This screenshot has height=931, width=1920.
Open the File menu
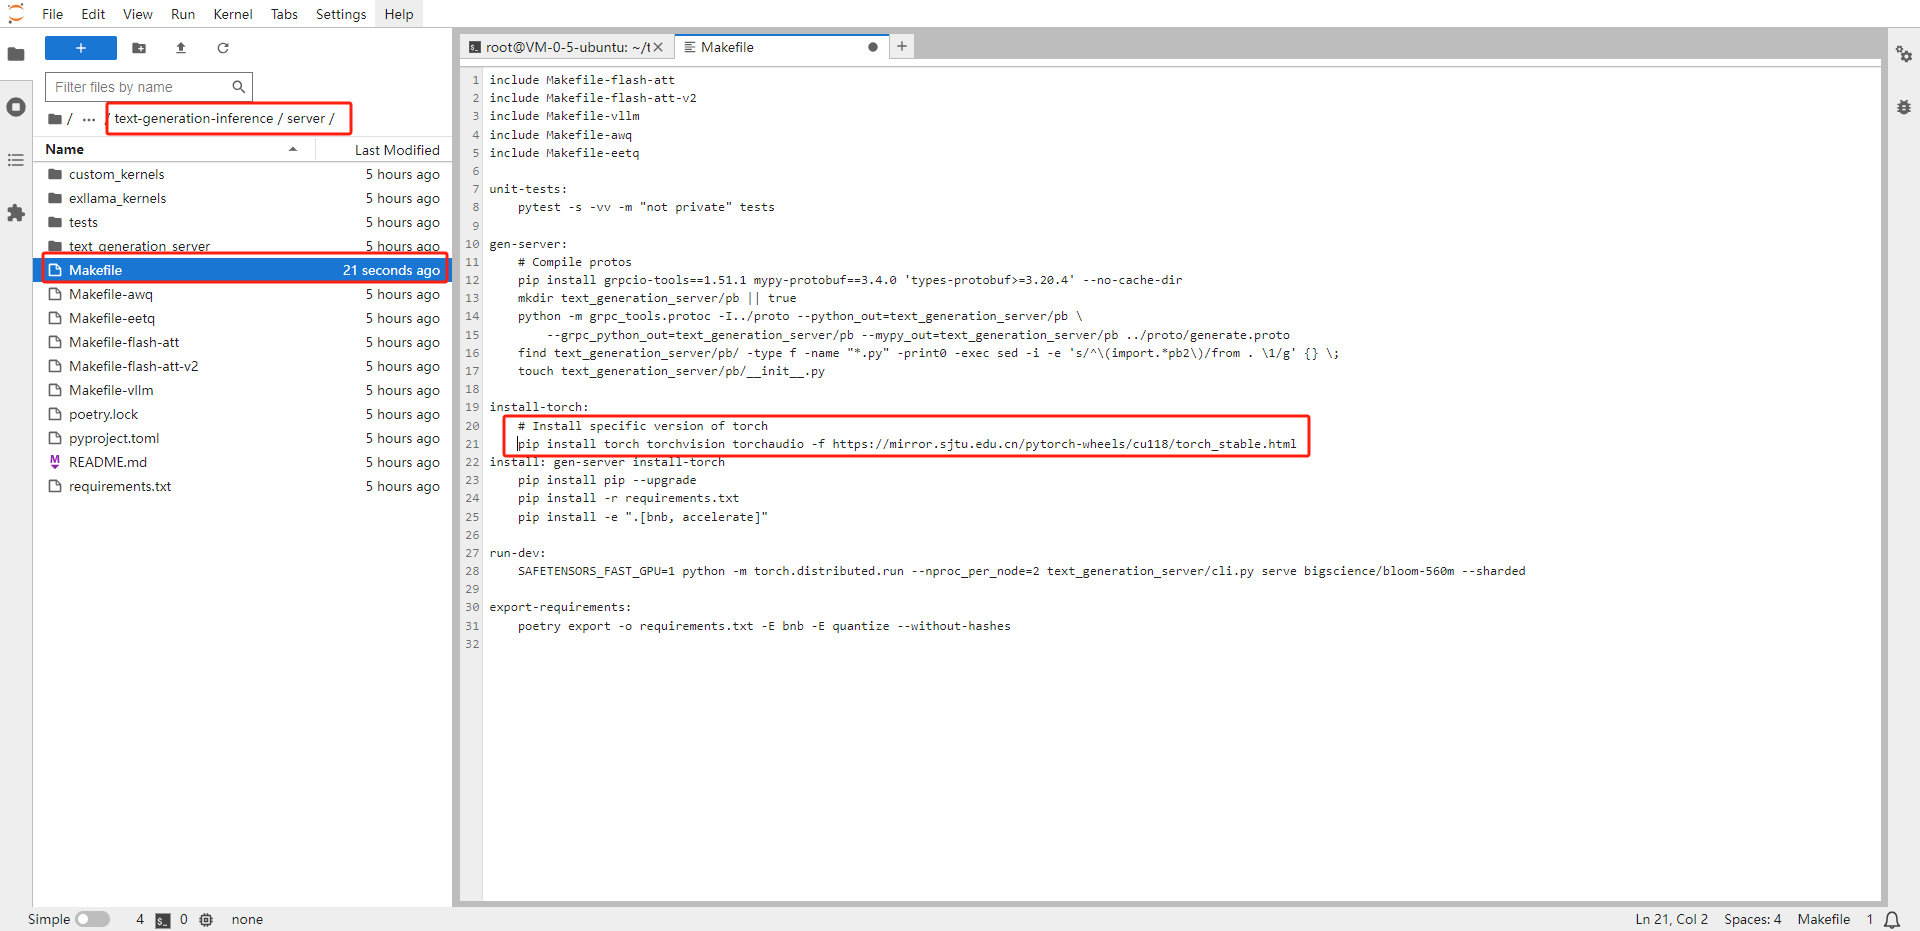point(53,14)
